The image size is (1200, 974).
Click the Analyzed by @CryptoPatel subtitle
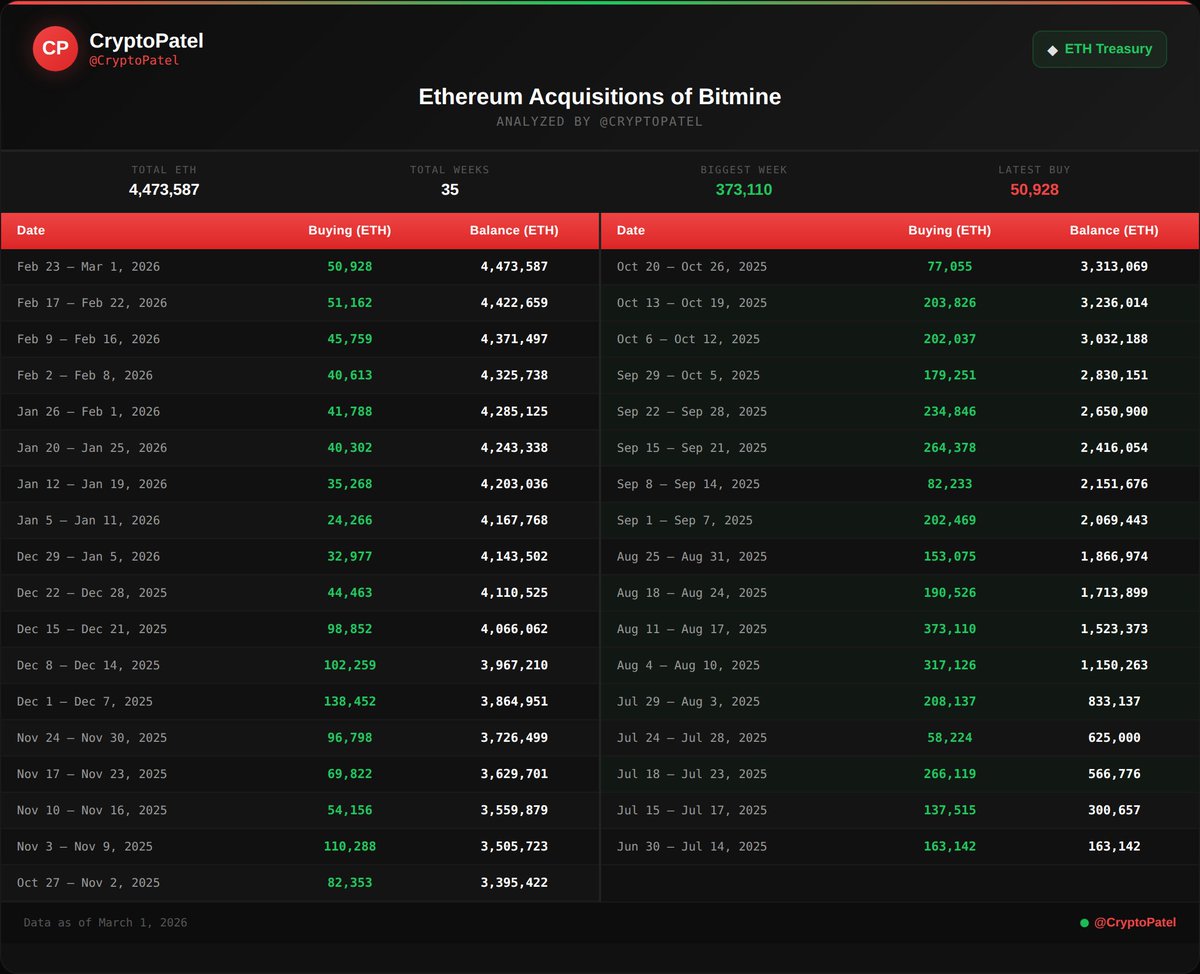tap(599, 122)
